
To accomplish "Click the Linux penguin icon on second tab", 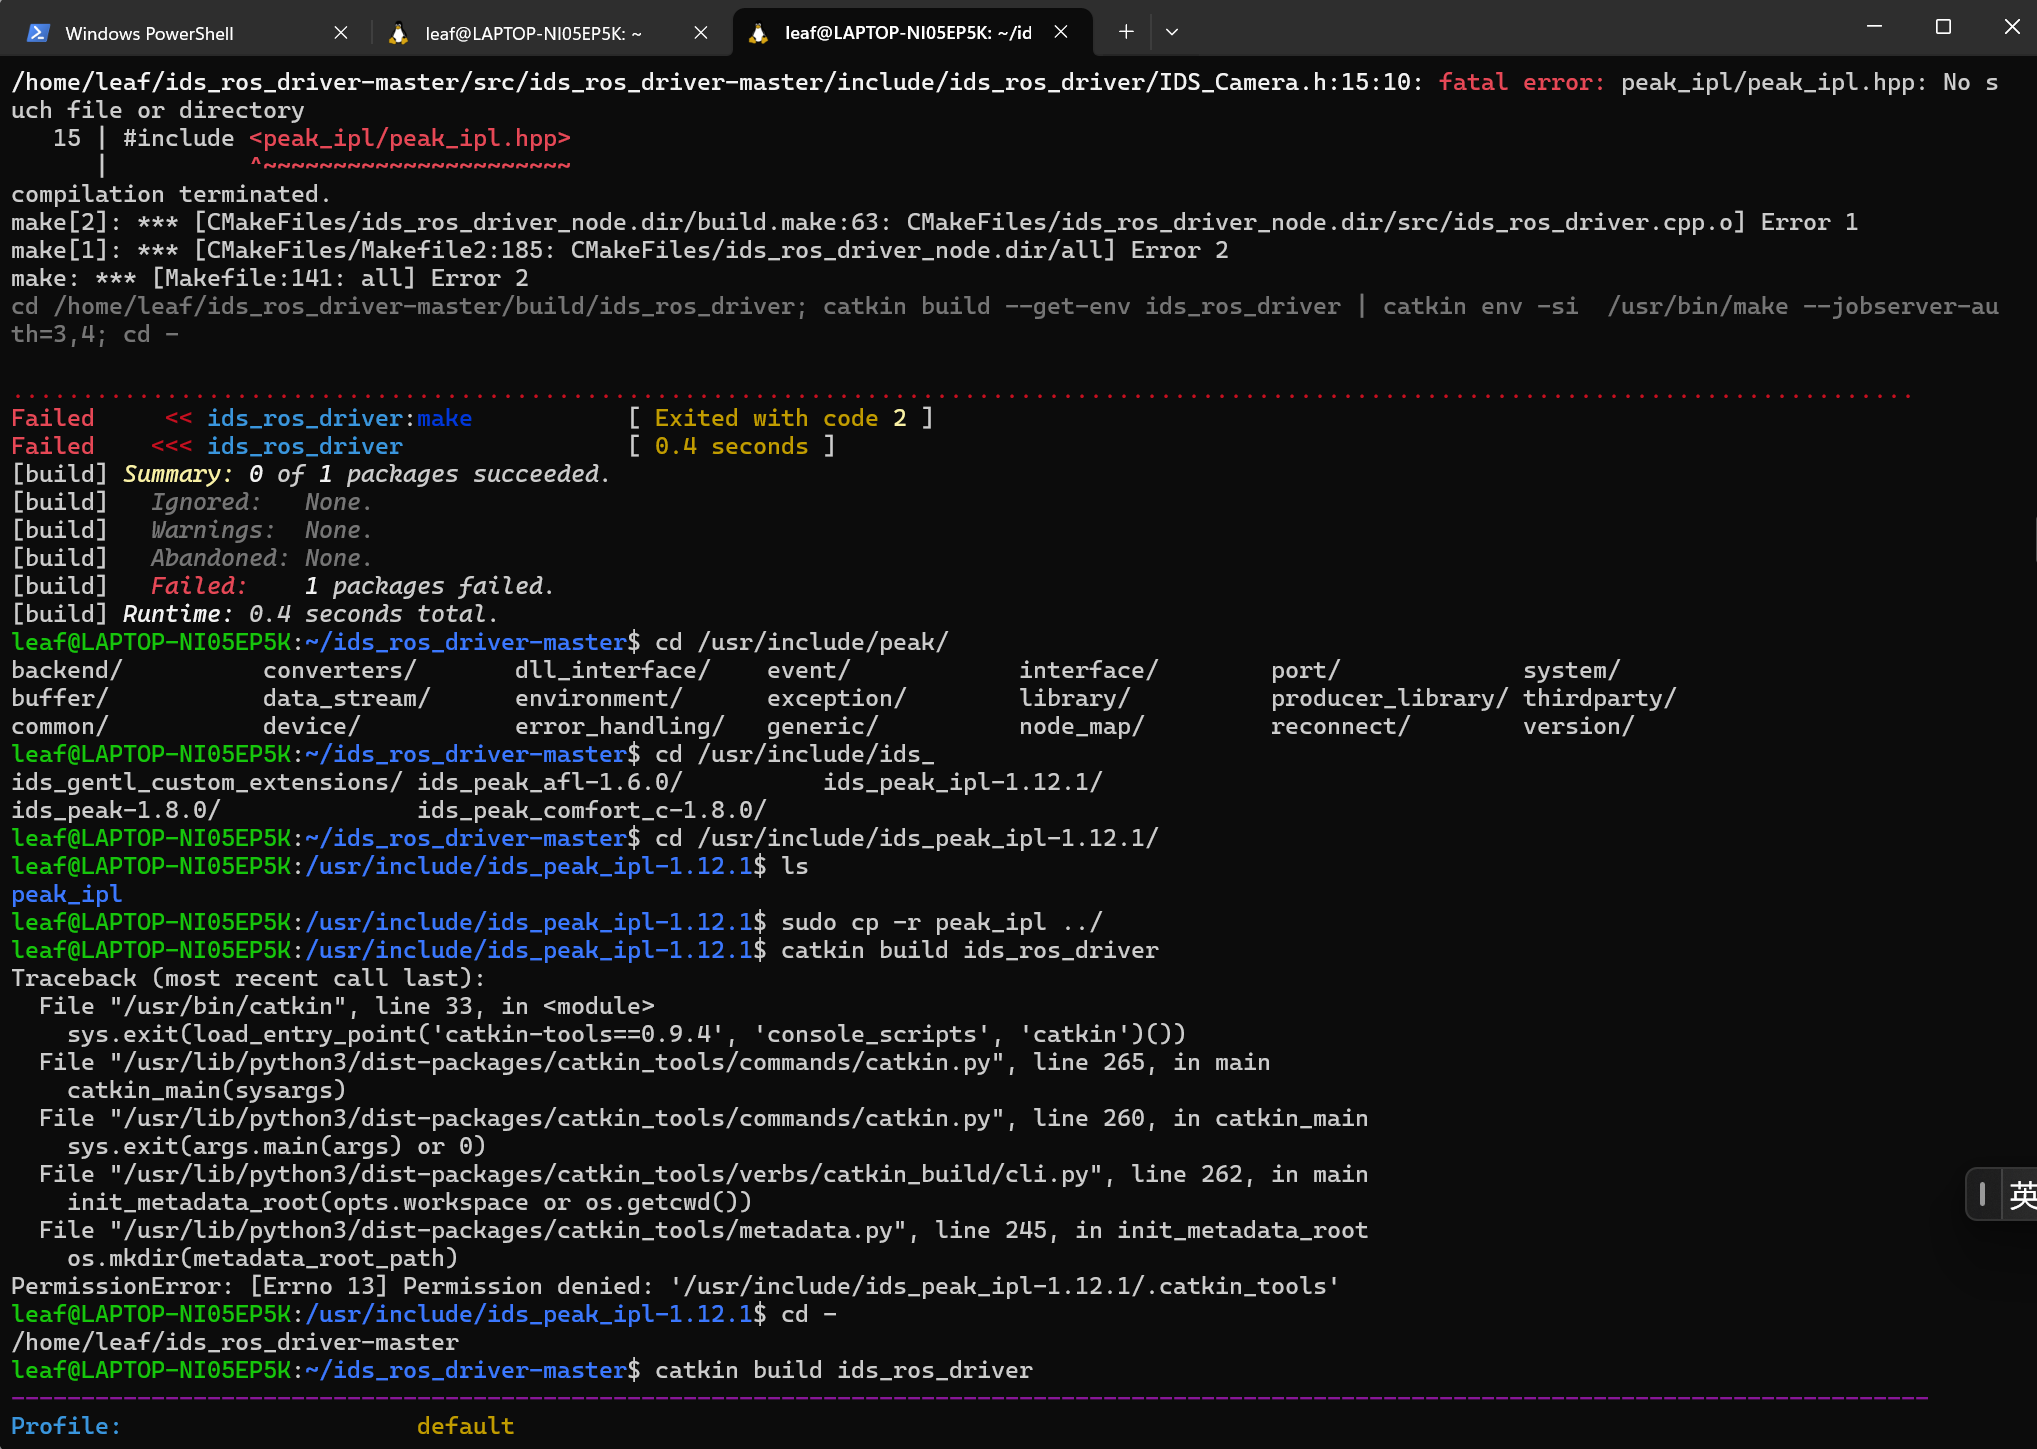I will (398, 33).
